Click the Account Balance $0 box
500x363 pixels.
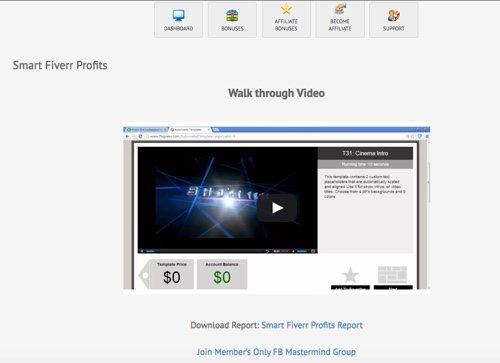[222, 274]
